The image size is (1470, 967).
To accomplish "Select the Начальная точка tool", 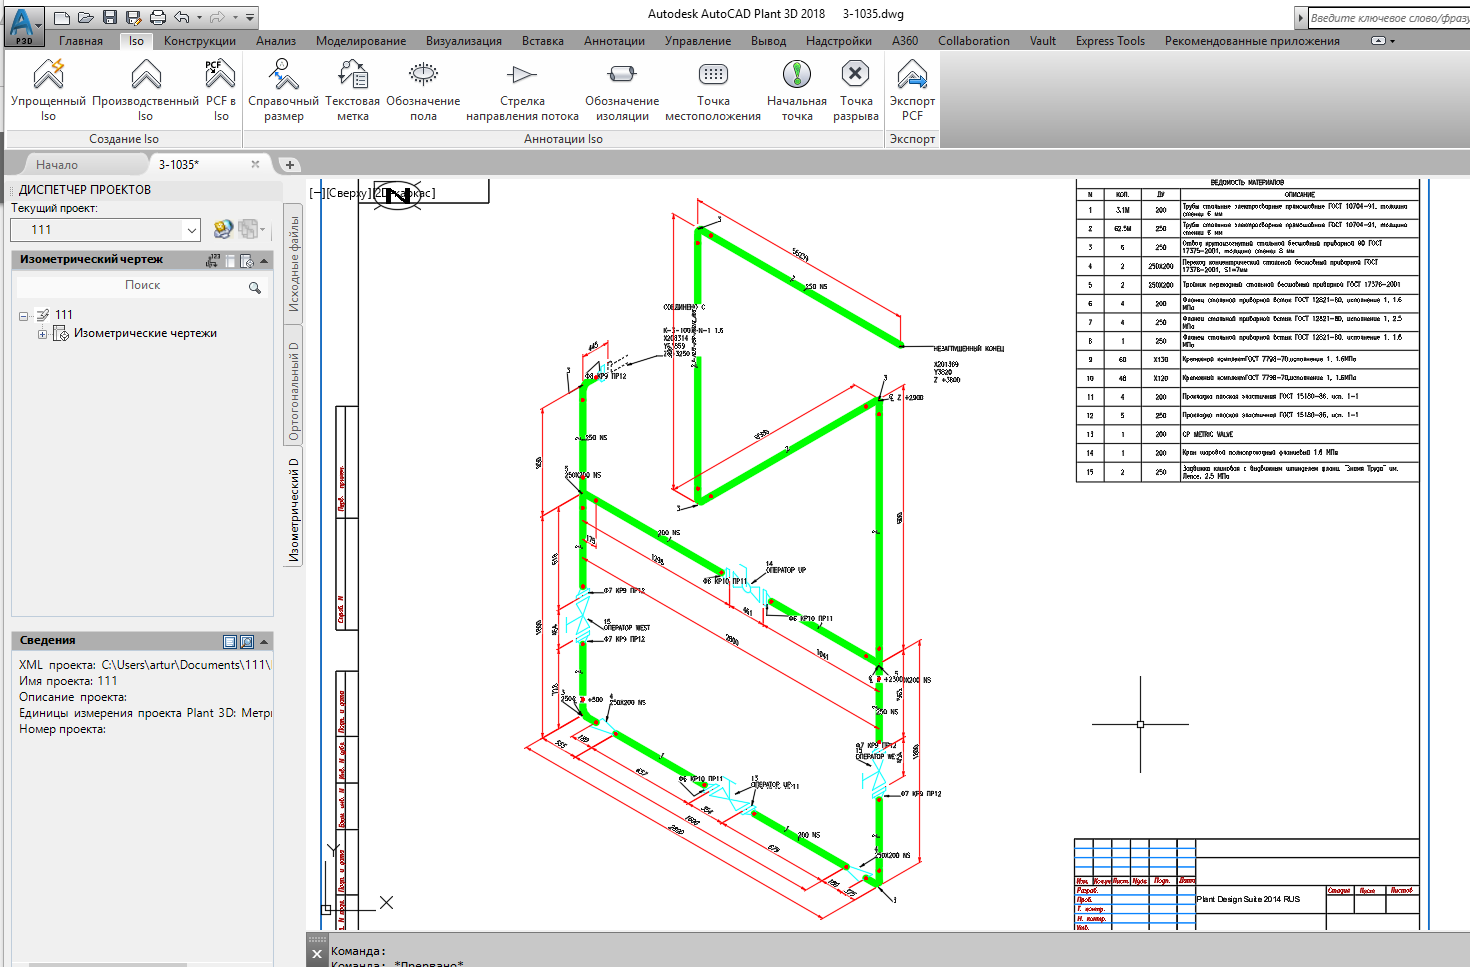I will pos(797,89).
